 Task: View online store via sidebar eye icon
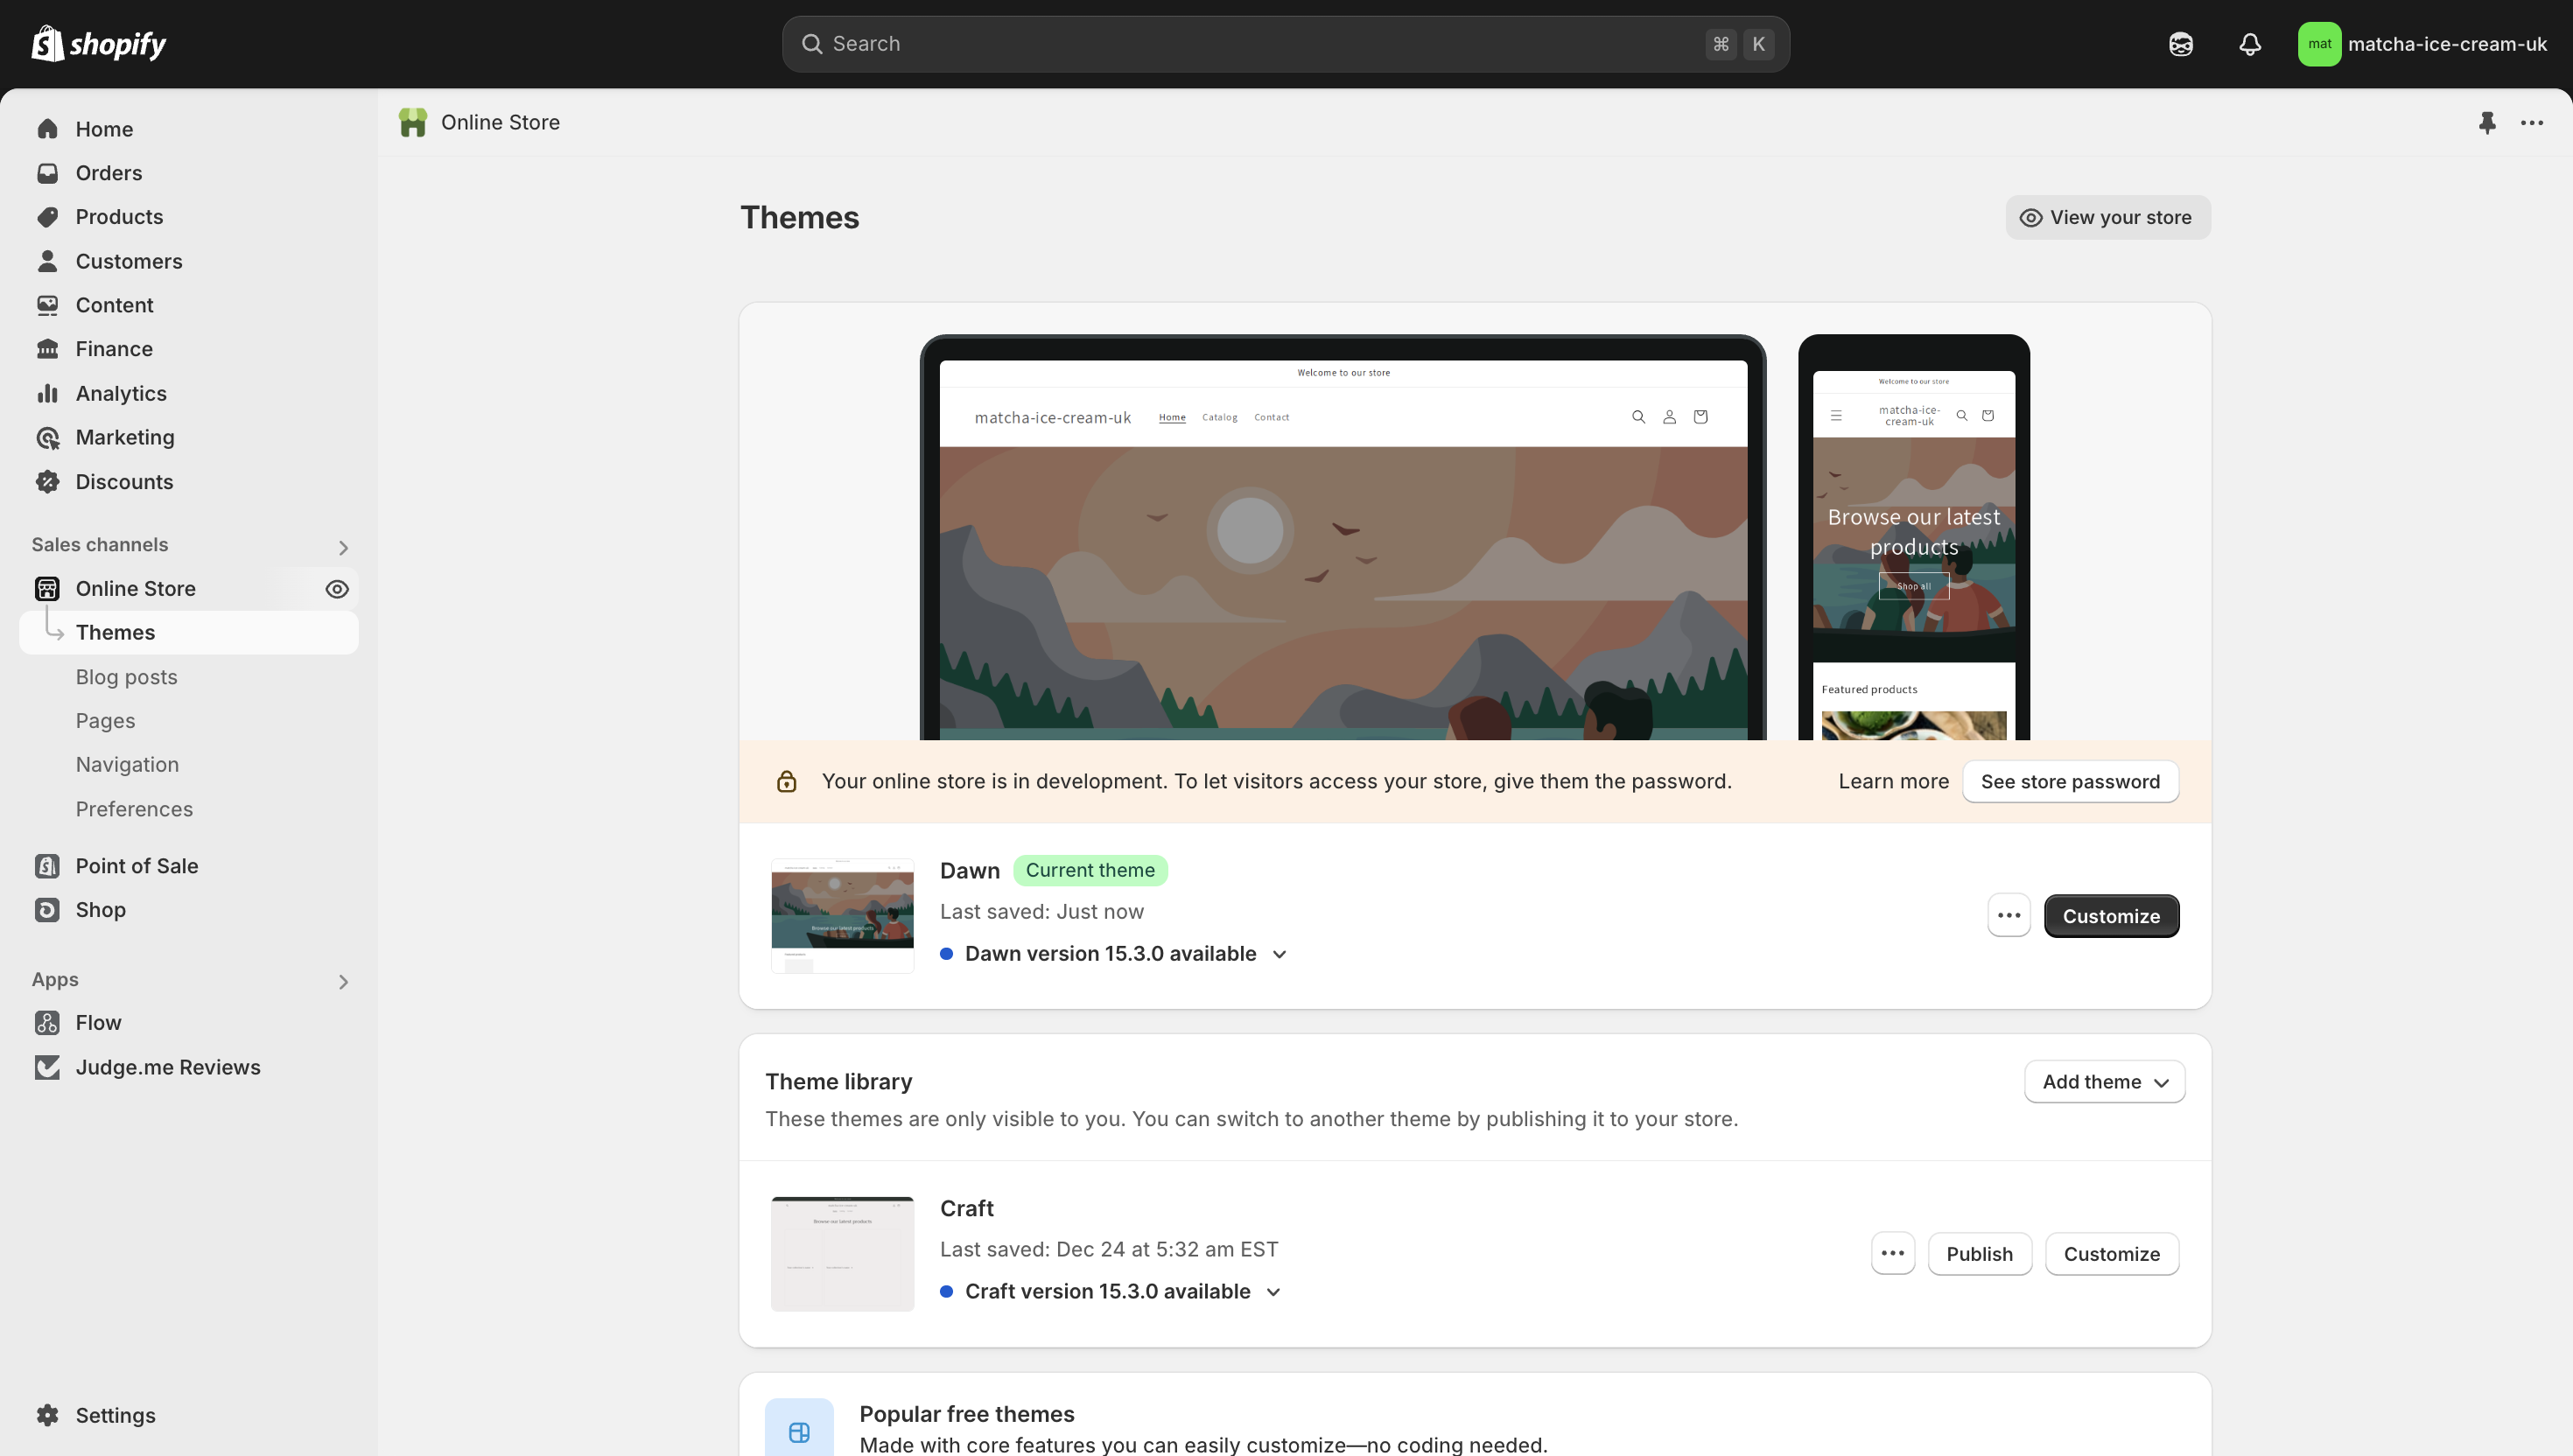(x=337, y=589)
